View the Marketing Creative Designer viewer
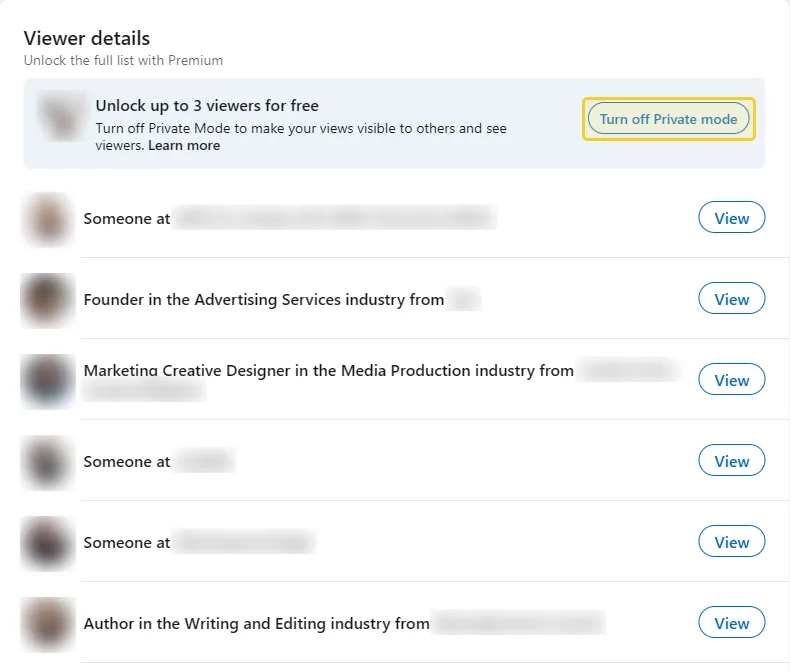 (x=732, y=379)
